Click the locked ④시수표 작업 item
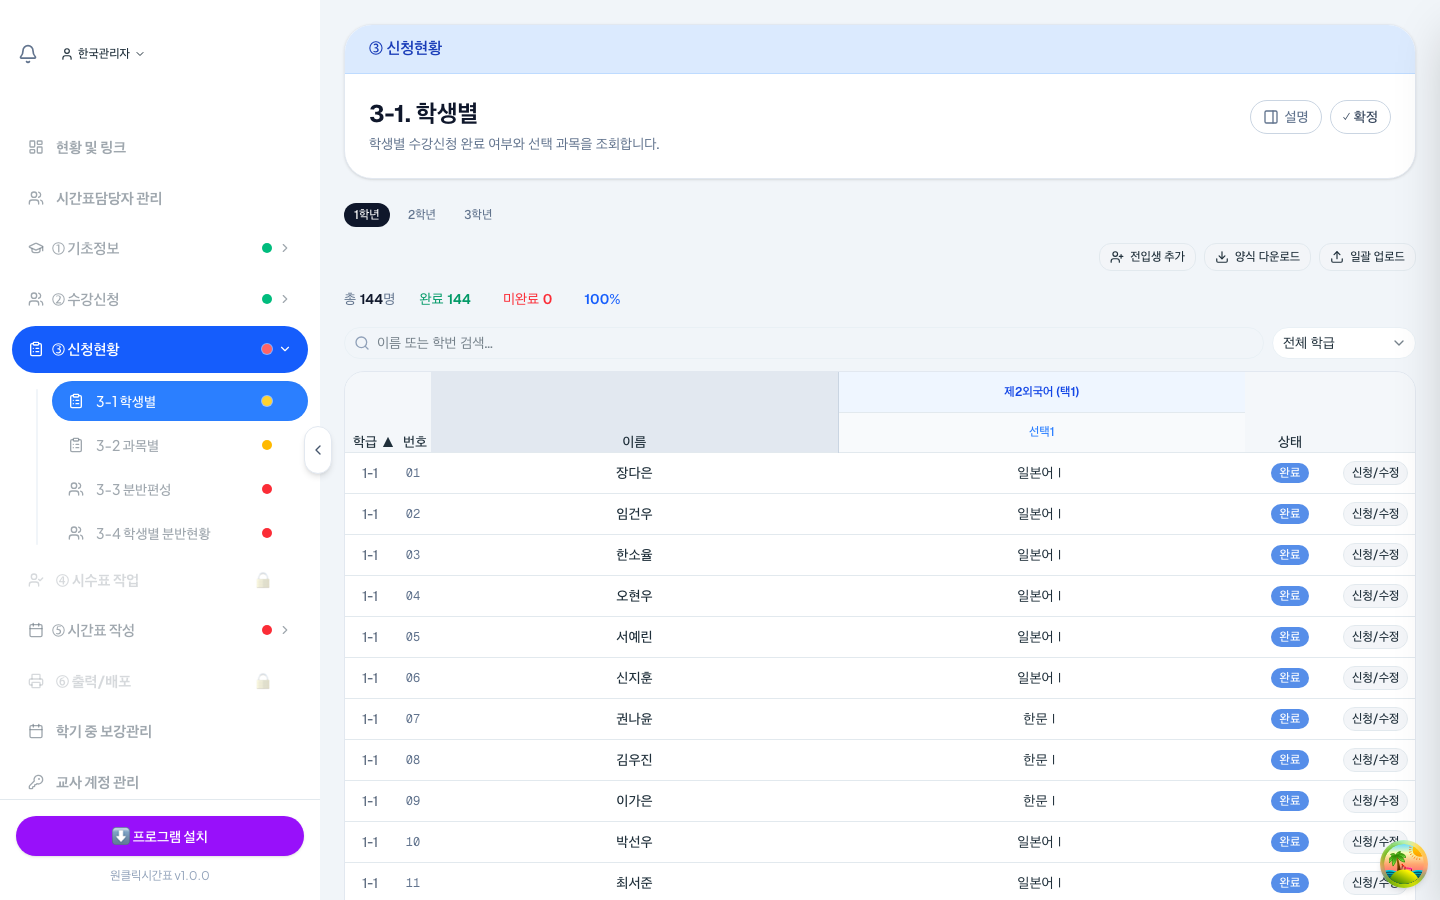 click(160, 580)
